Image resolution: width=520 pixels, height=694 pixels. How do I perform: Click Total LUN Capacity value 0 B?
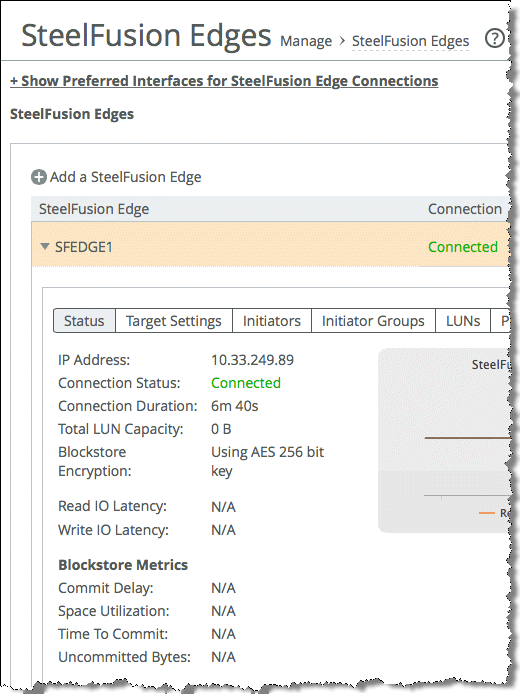221,429
